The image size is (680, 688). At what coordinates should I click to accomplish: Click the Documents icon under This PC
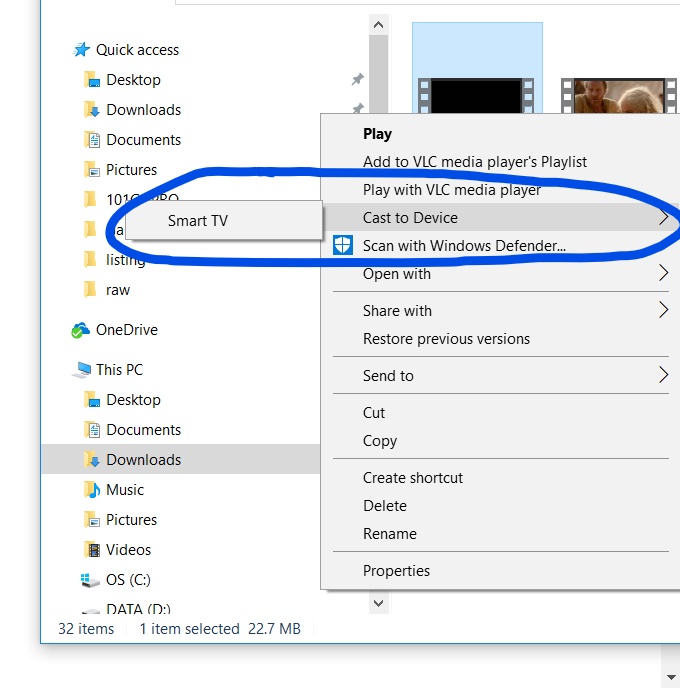[x=92, y=430]
